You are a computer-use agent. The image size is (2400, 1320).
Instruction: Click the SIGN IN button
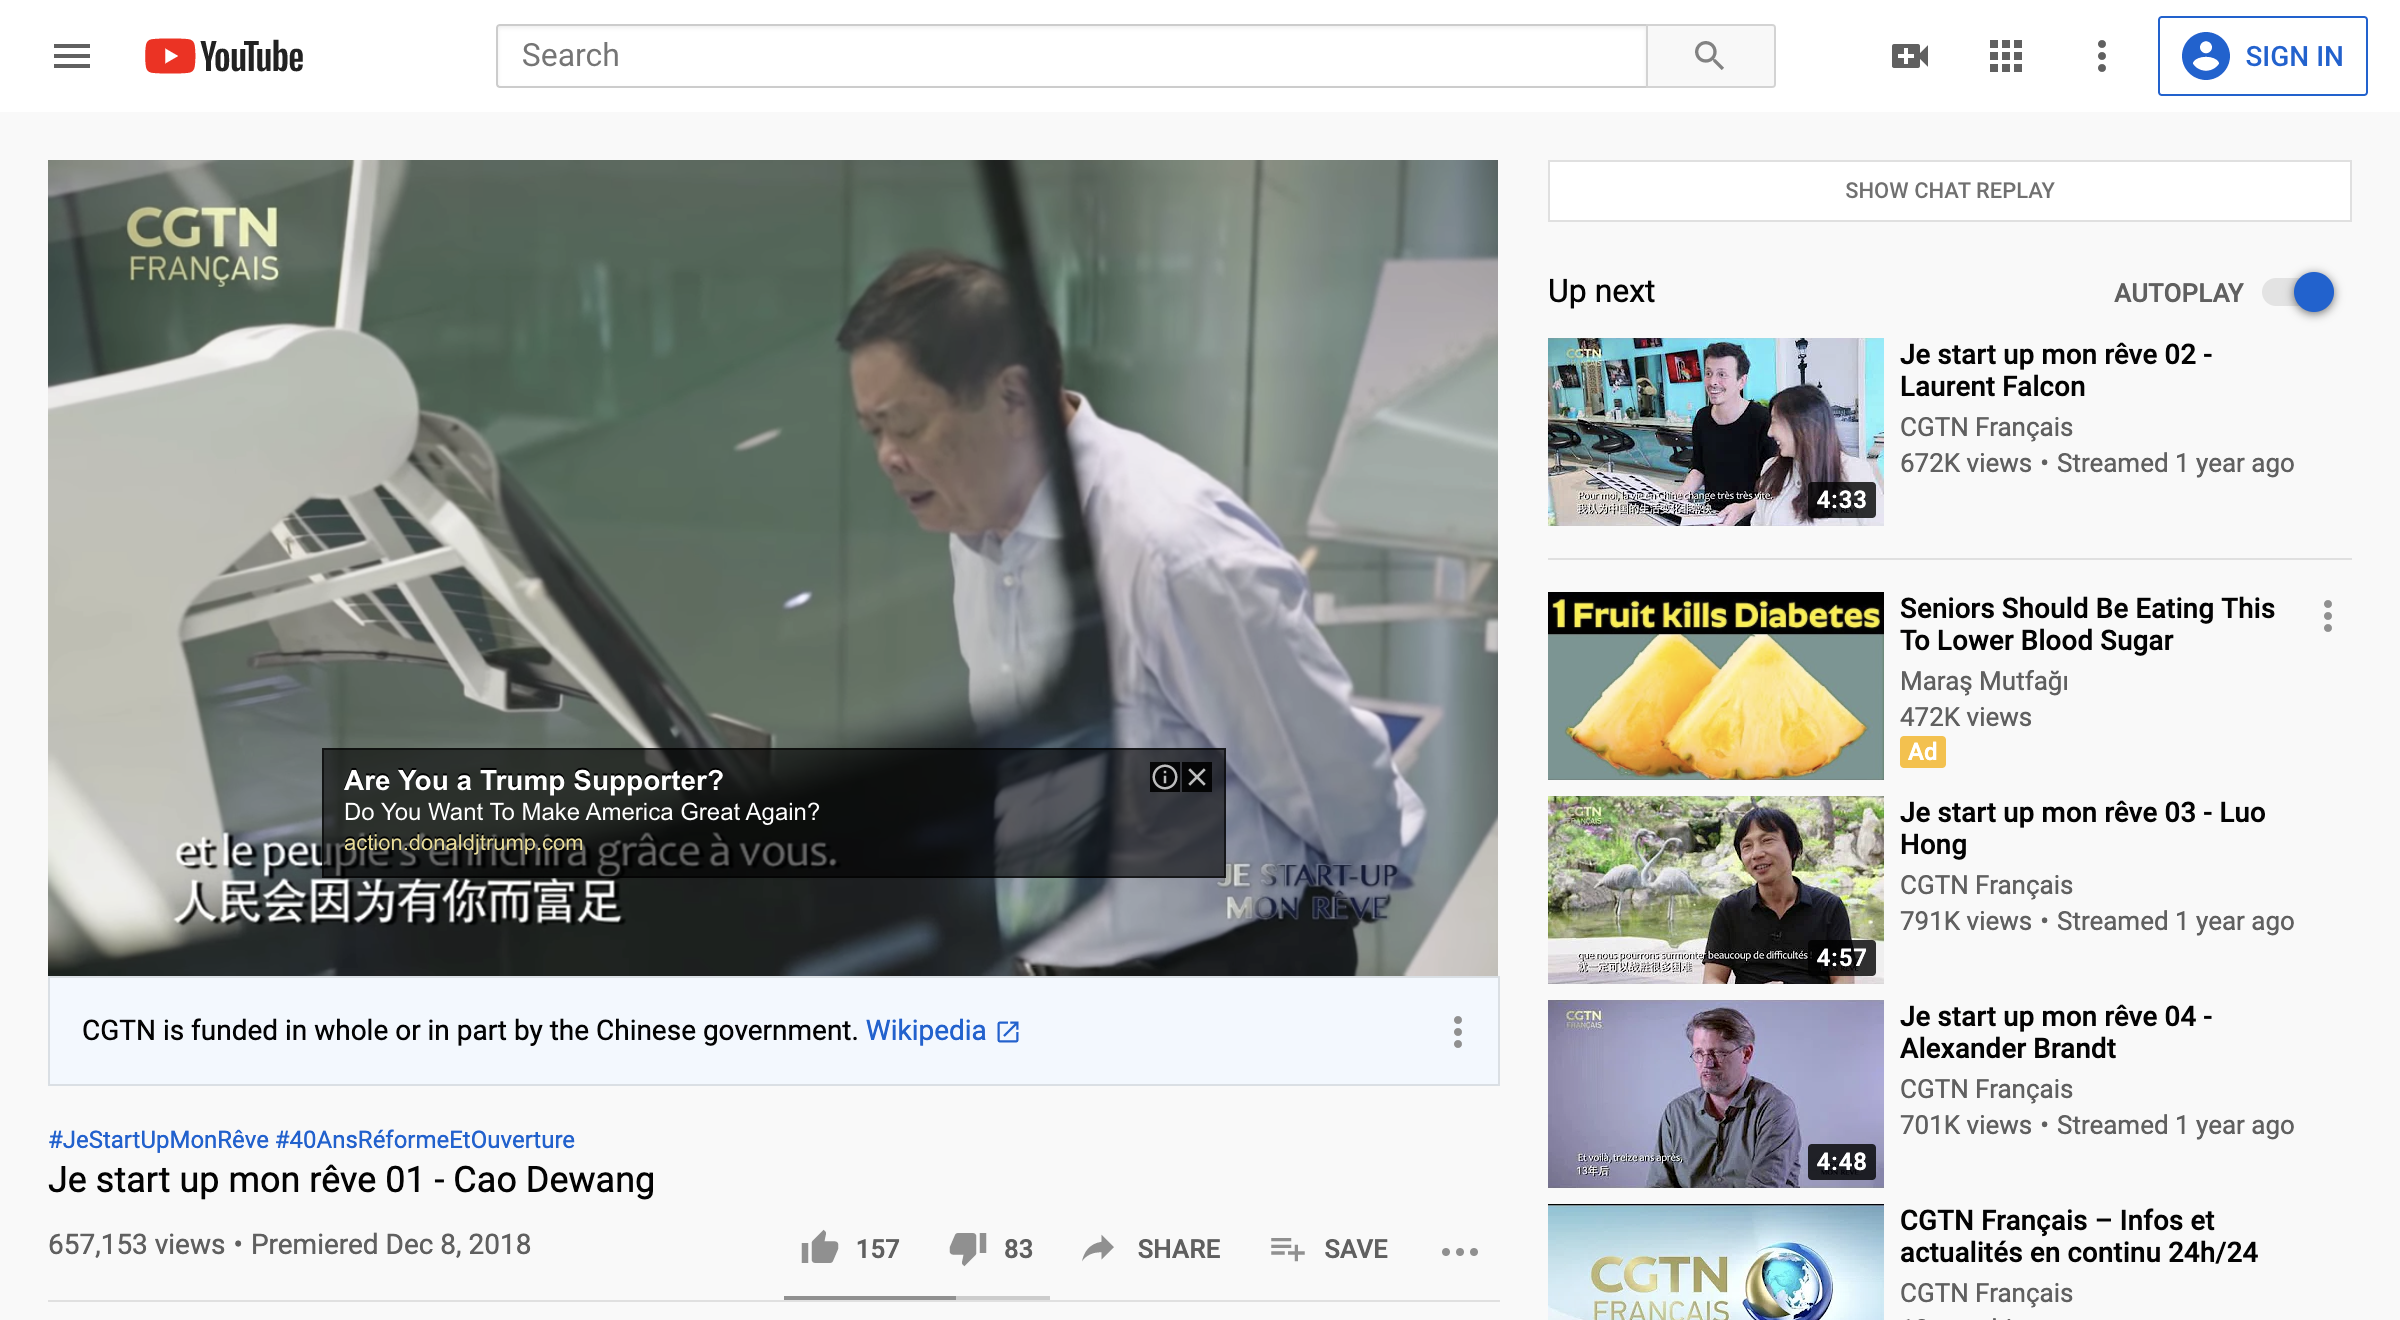(2262, 56)
